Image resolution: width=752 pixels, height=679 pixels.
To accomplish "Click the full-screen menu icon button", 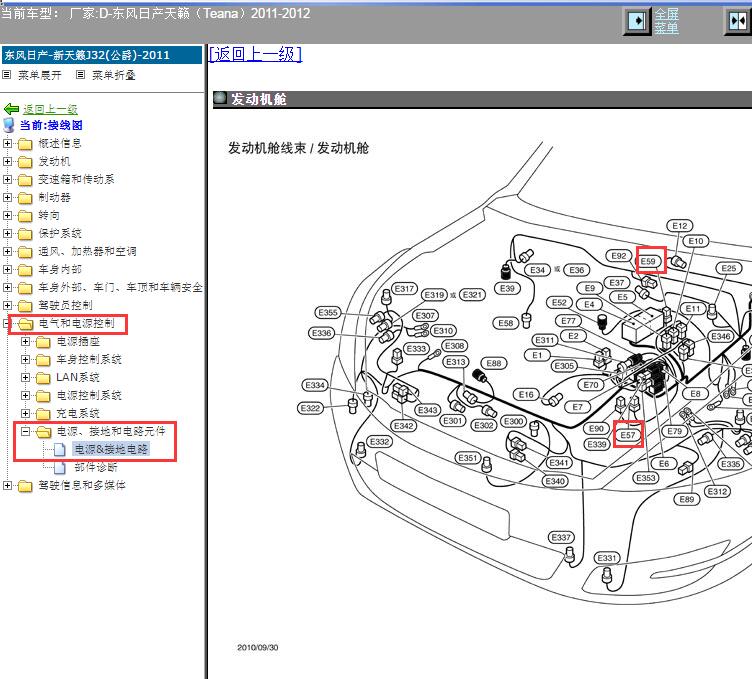I will point(637,21).
